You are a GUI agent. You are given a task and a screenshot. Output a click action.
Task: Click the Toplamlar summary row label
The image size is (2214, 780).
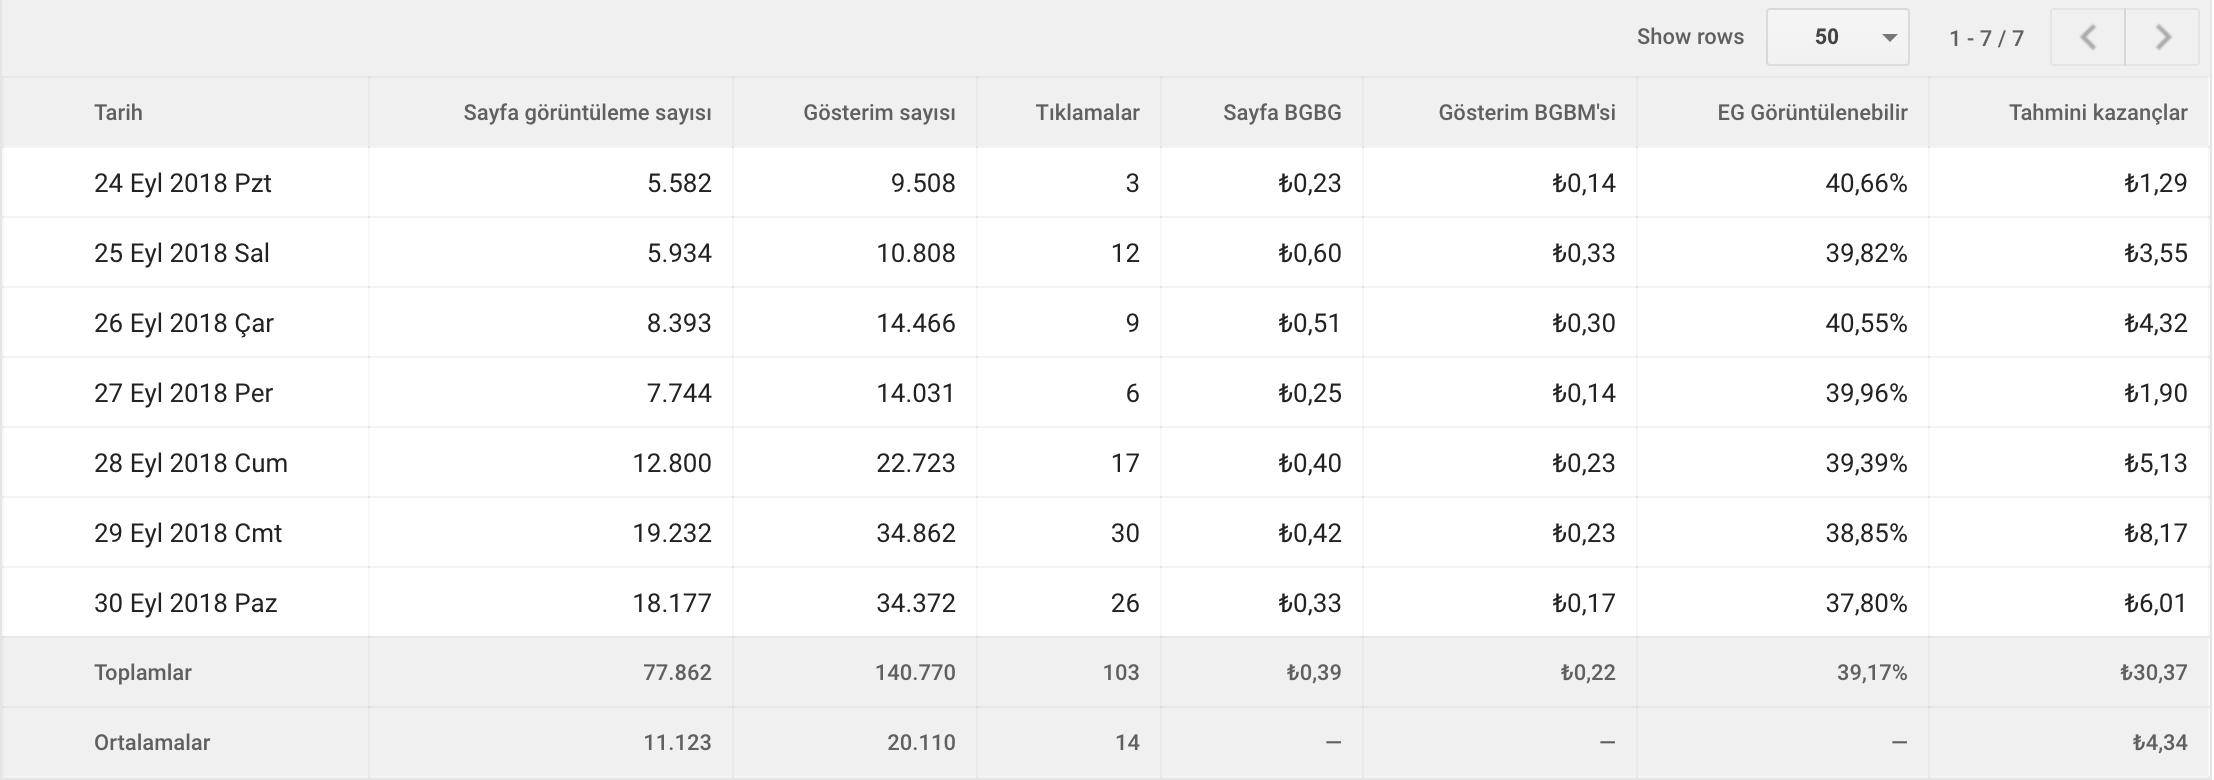pyautogui.click(x=143, y=673)
